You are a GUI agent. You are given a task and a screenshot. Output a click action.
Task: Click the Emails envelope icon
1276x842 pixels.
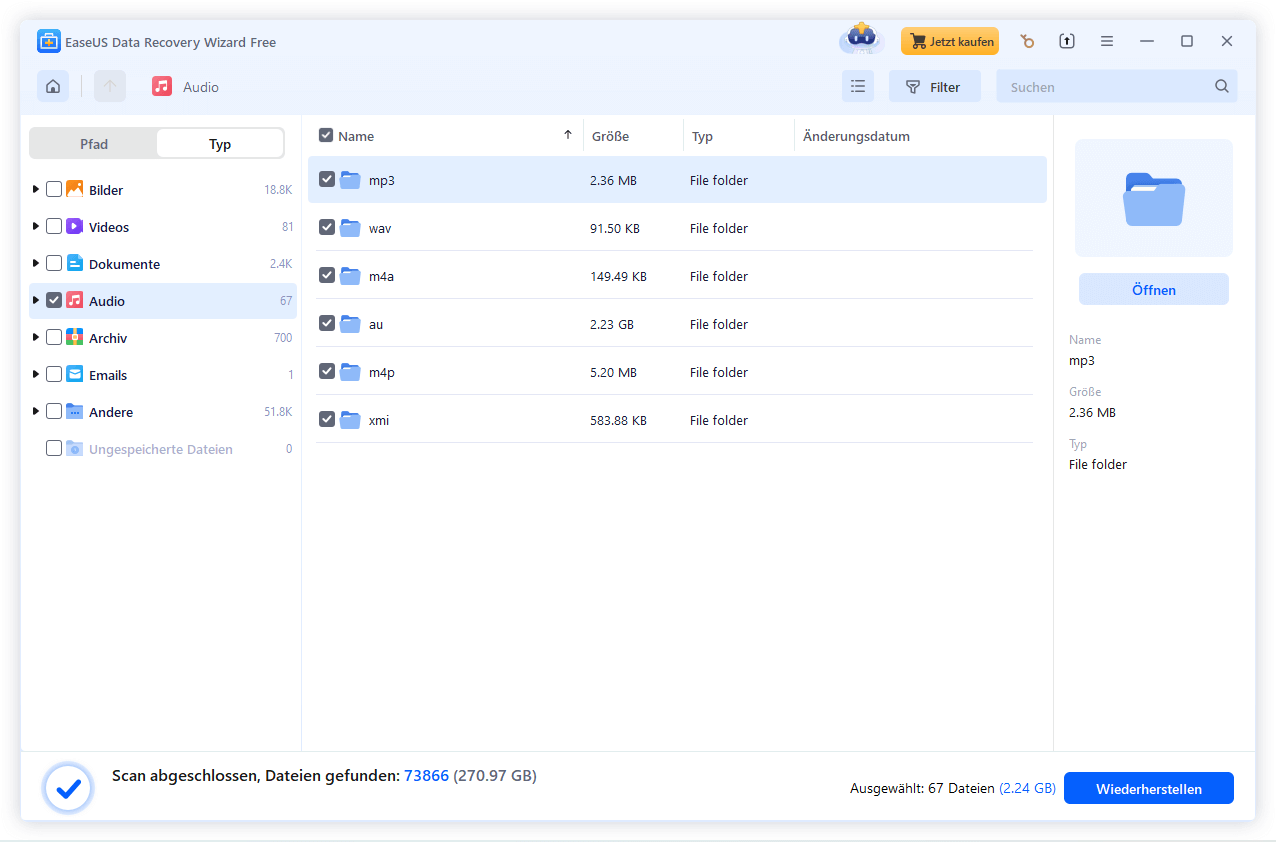[x=75, y=374]
